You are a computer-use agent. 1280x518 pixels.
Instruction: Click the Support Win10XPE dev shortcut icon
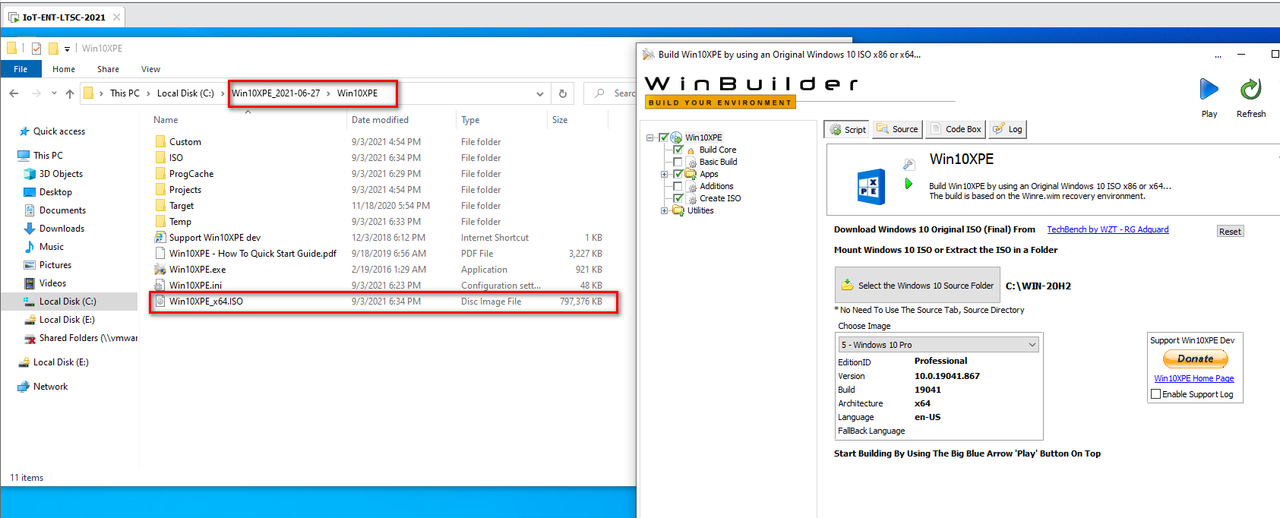click(x=160, y=238)
